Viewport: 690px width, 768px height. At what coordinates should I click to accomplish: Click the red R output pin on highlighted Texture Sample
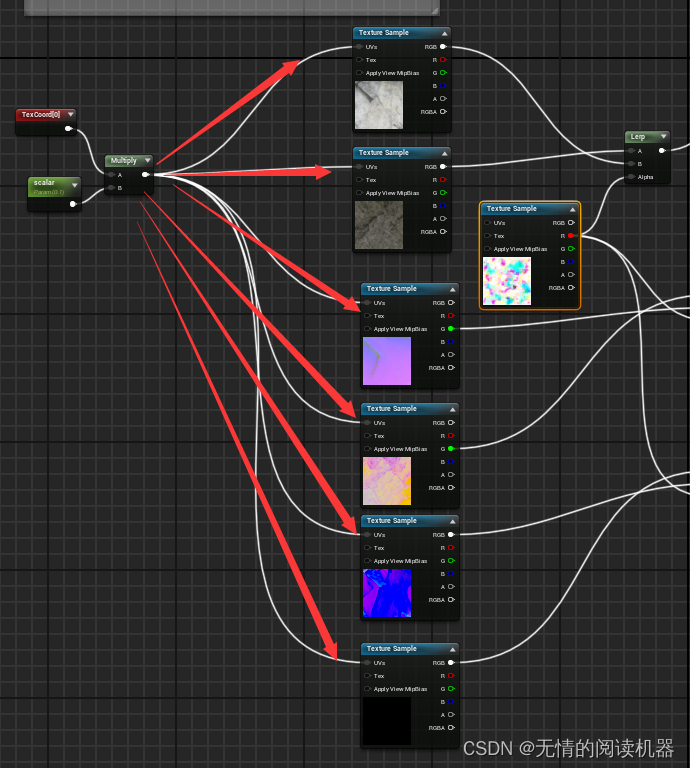571,236
